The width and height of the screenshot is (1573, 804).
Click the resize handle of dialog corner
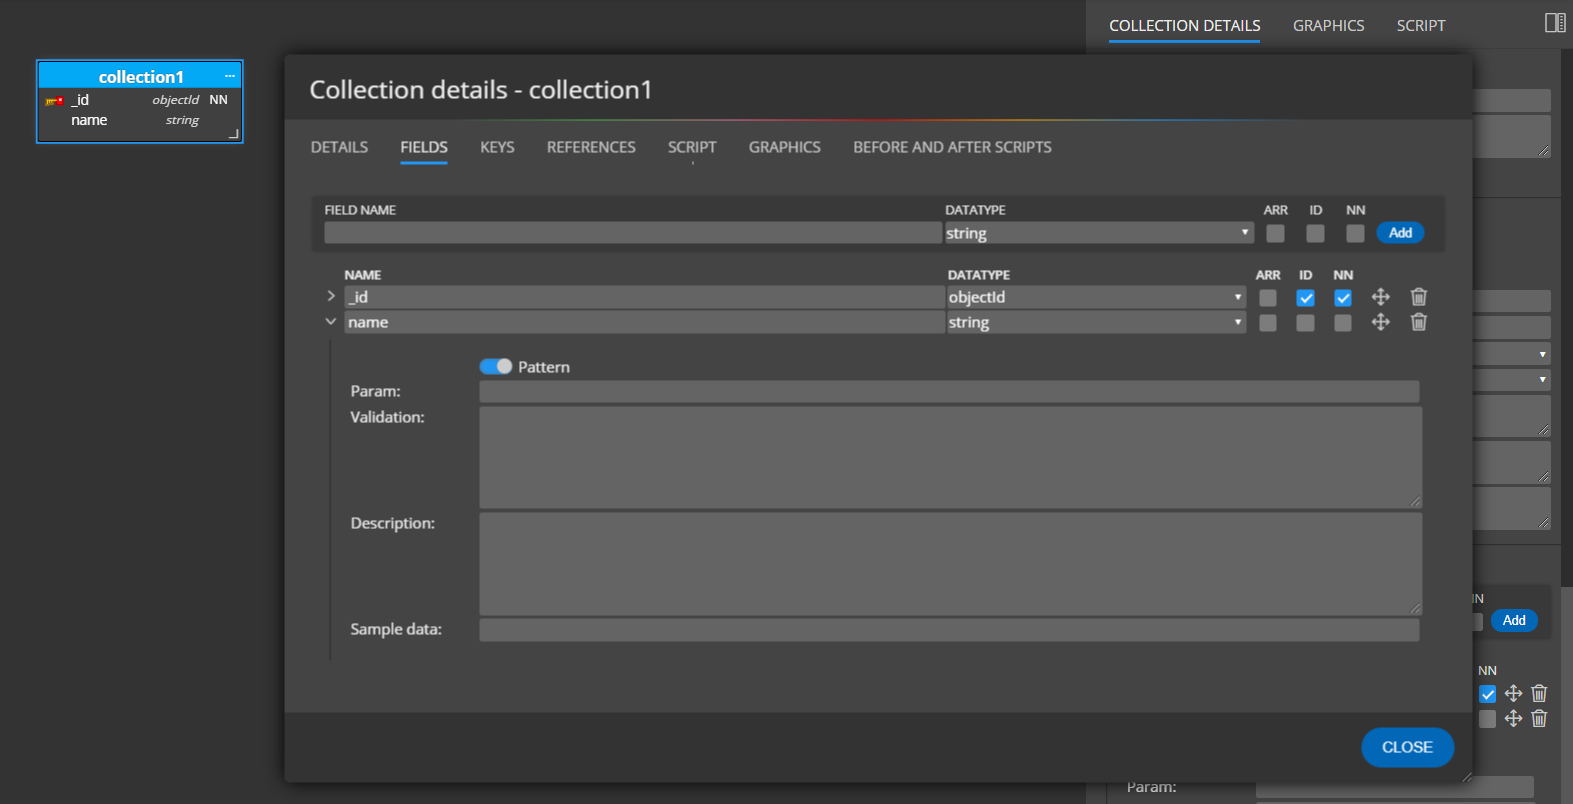click(1466, 776)
